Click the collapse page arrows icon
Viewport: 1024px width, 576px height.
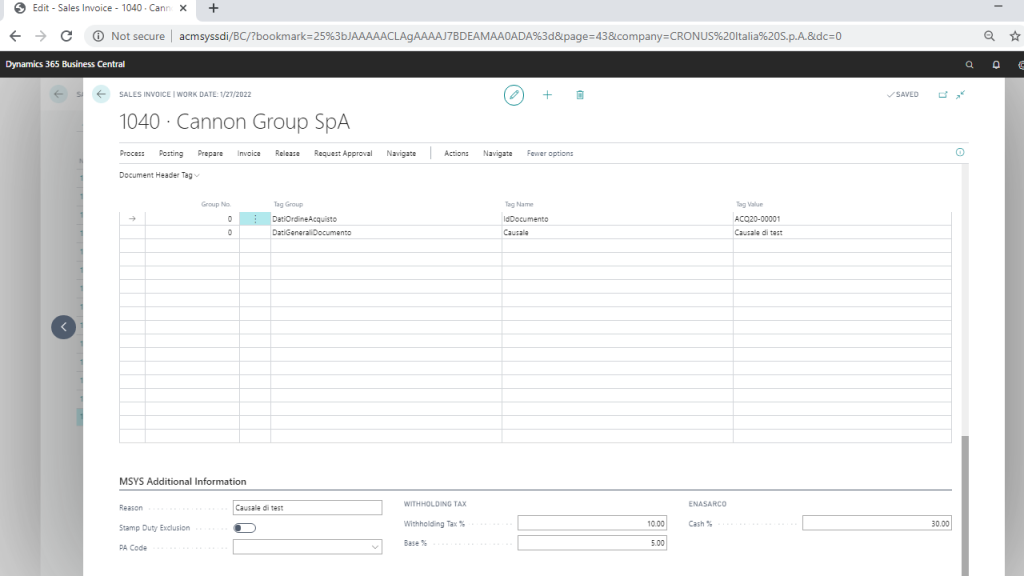(x=960, y=95)
